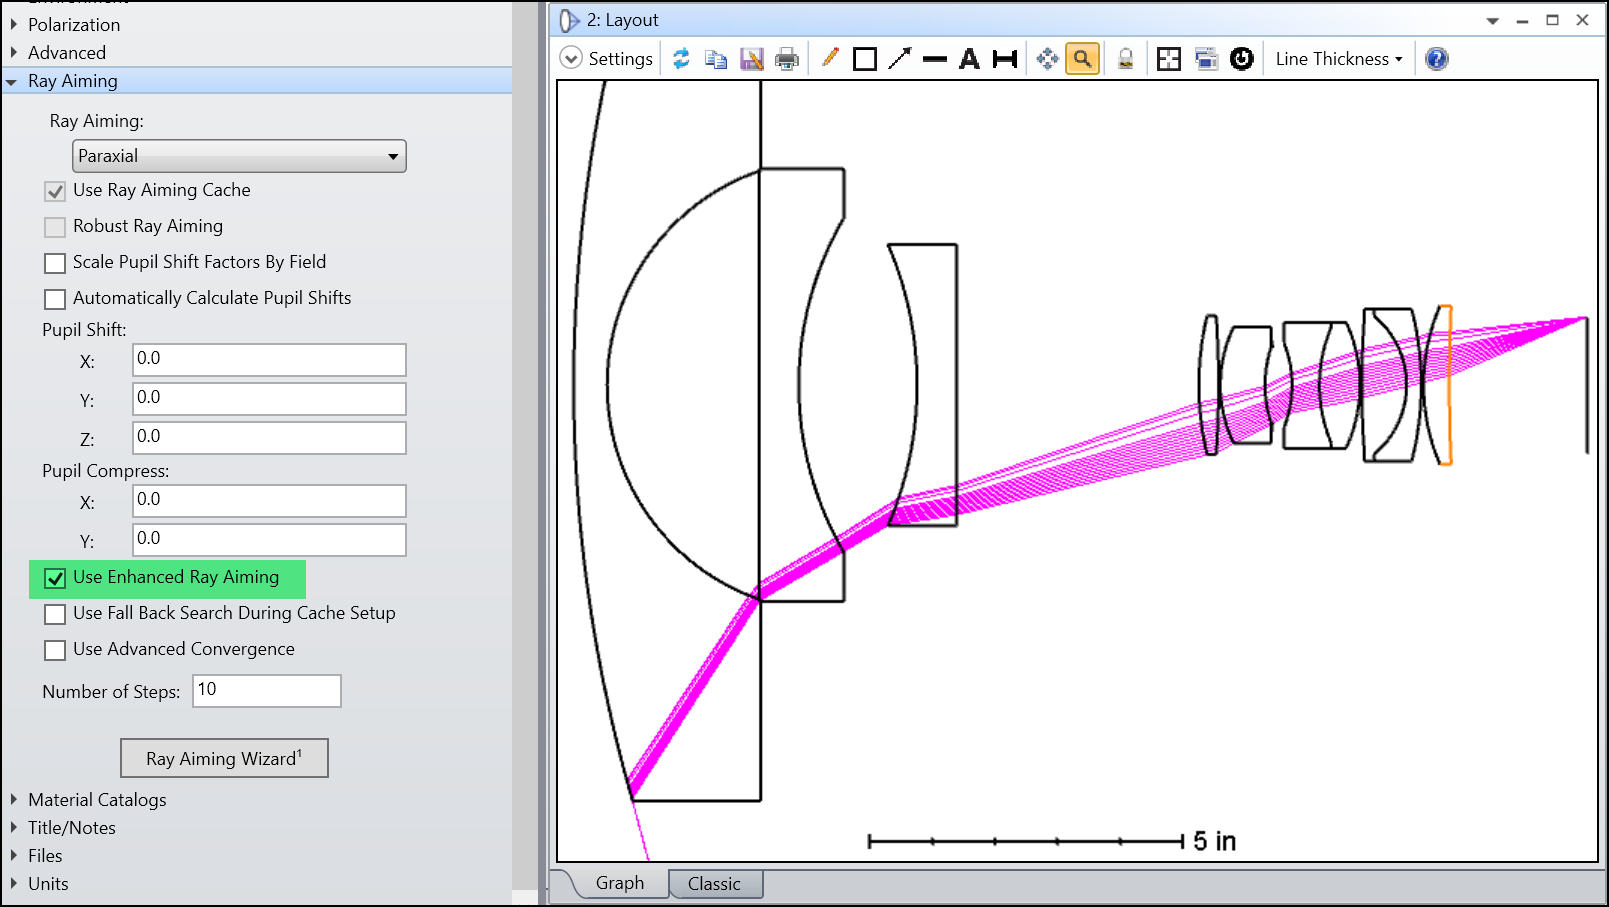Select the pencil annotation tool
Screen dimensions: 1609x907
(x=830, y=59)
